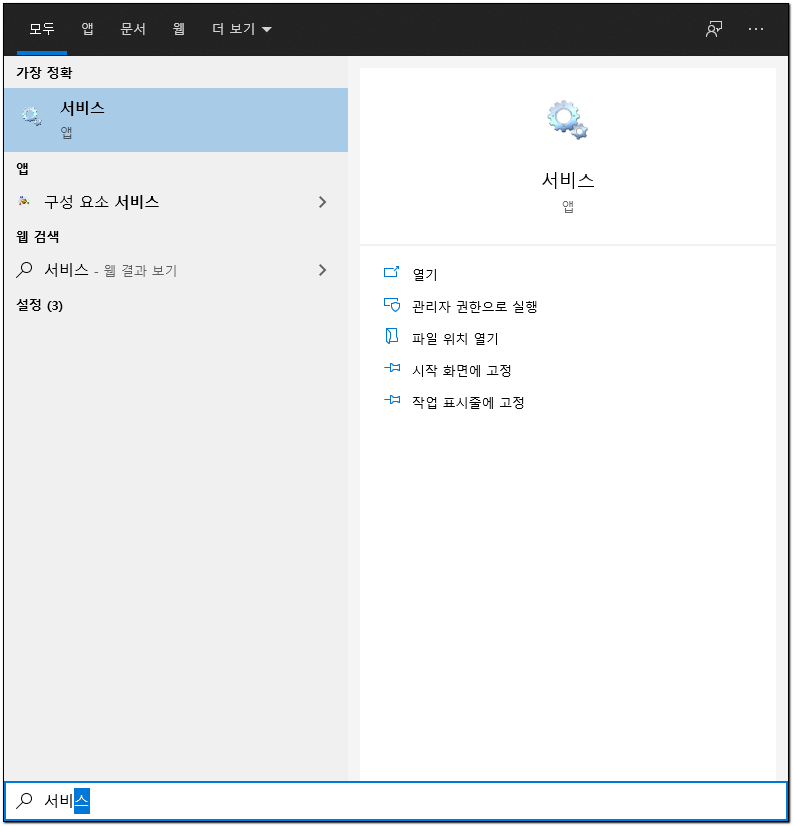Screen dimensions: 793x826
Task: Click the large 서비스 gear icon in preview pane
Action: [x=567, y=120]
